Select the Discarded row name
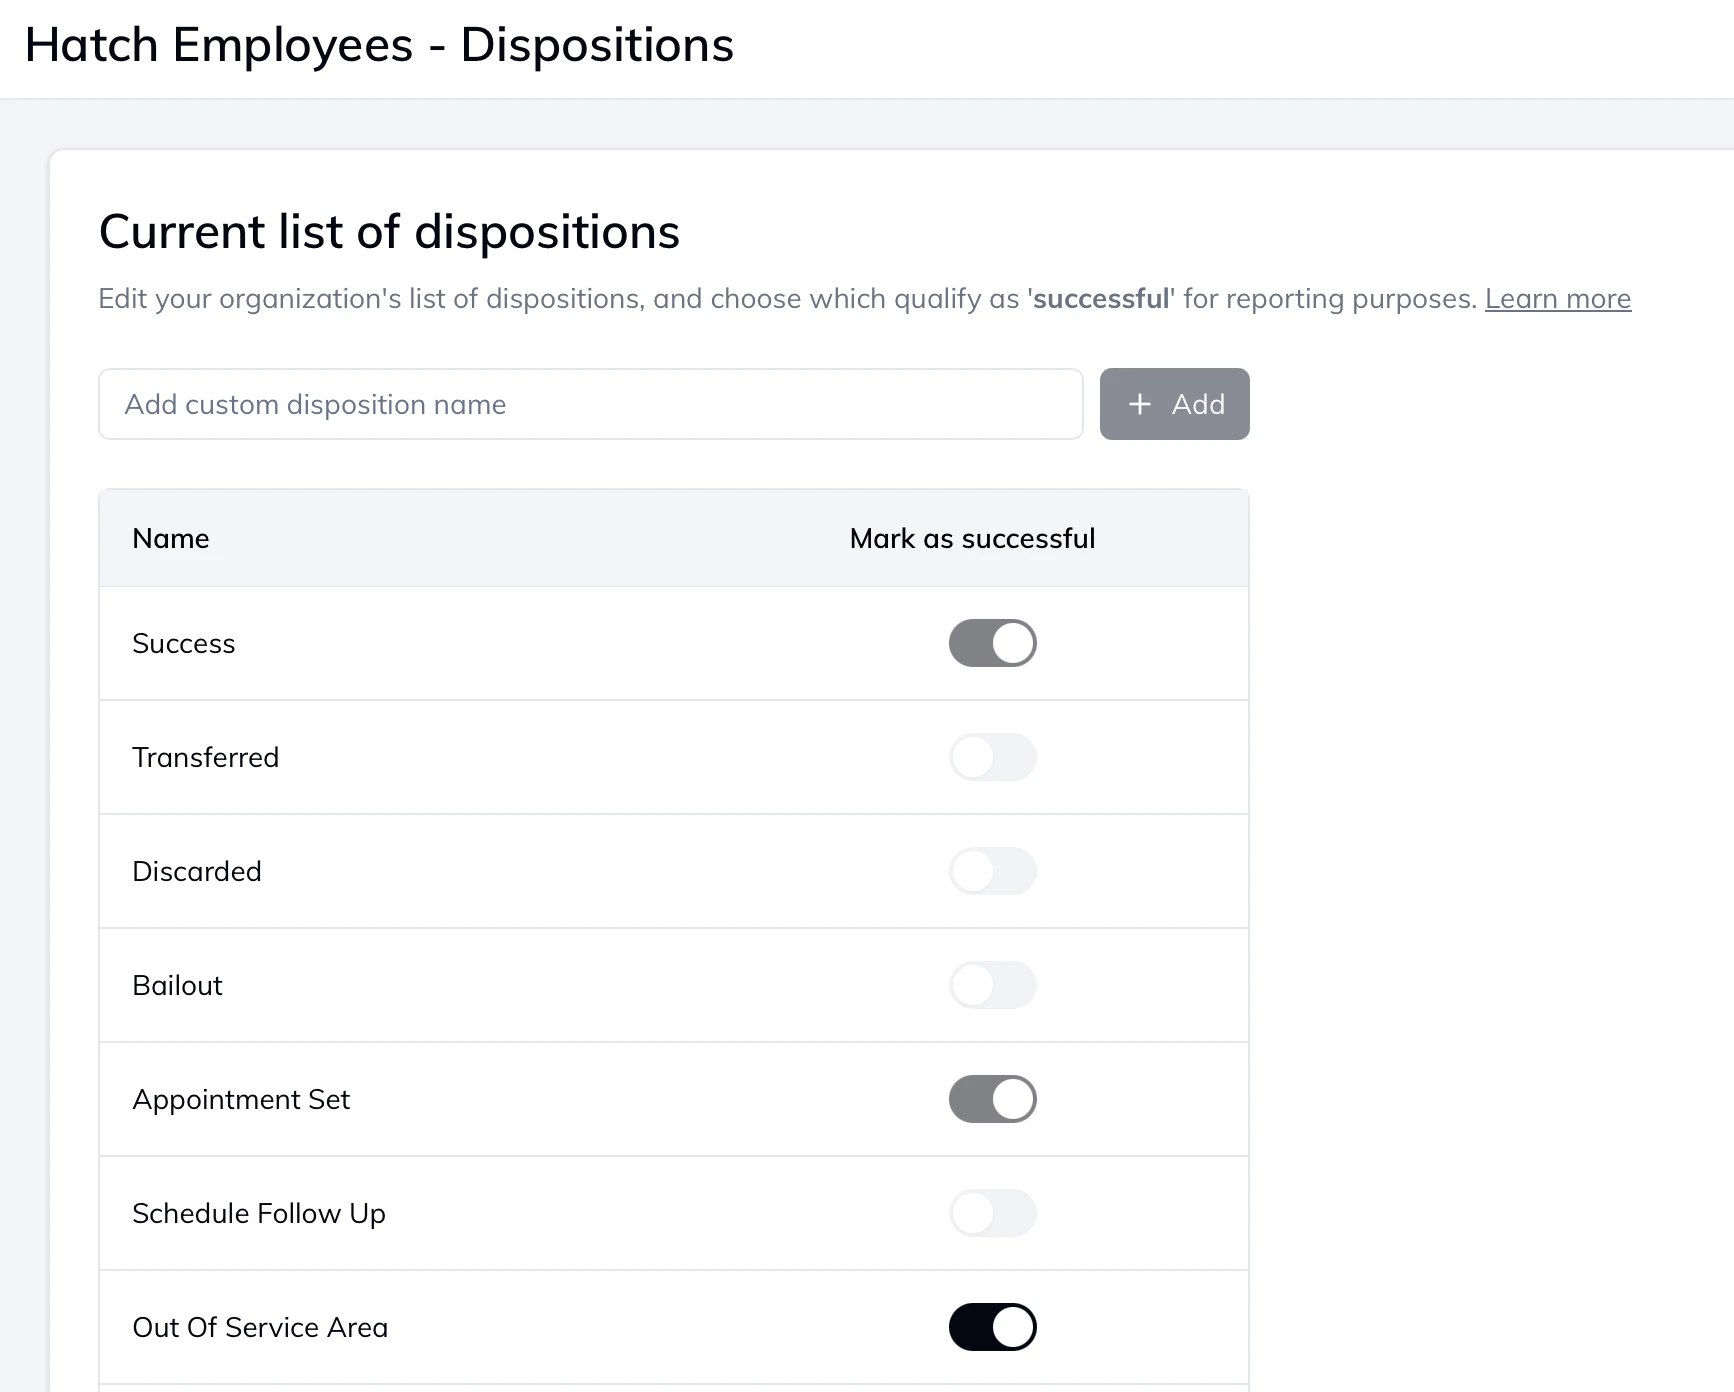Image resolution: width=1734 pixels, height=1392 pixels. (x=197, y=871)
